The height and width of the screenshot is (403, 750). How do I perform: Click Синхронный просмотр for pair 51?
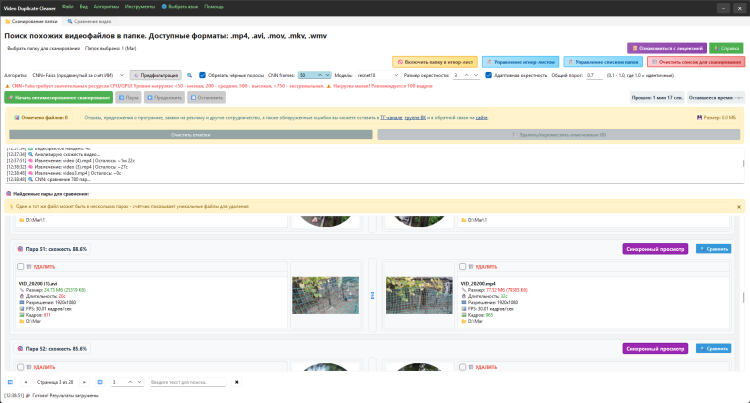tap(655, 249)
